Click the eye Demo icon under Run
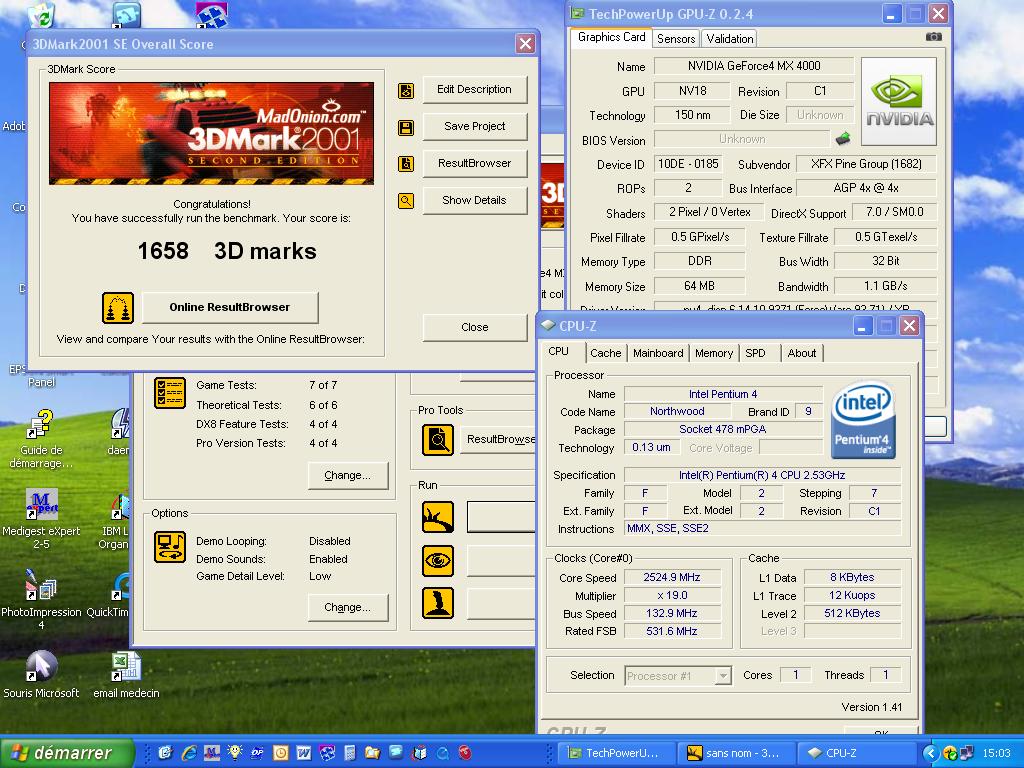The width and height of the screenshot is (1024, 768). (x=438, y=560)
